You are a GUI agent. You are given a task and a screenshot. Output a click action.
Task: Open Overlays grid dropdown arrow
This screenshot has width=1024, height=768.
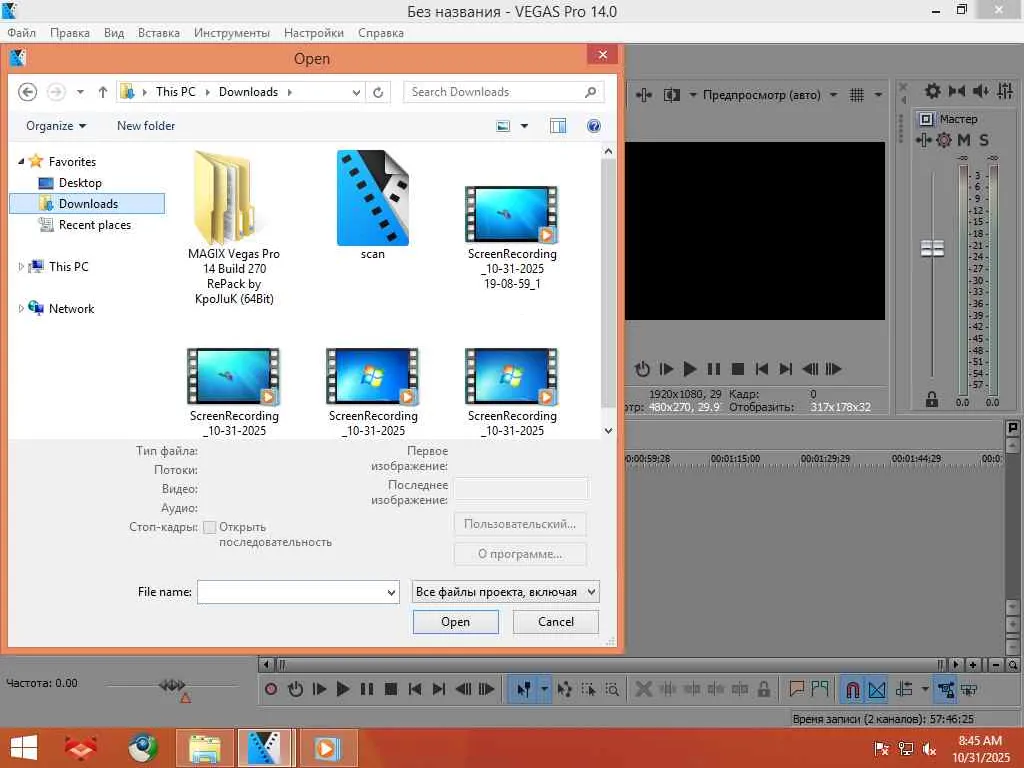point(878,95)
